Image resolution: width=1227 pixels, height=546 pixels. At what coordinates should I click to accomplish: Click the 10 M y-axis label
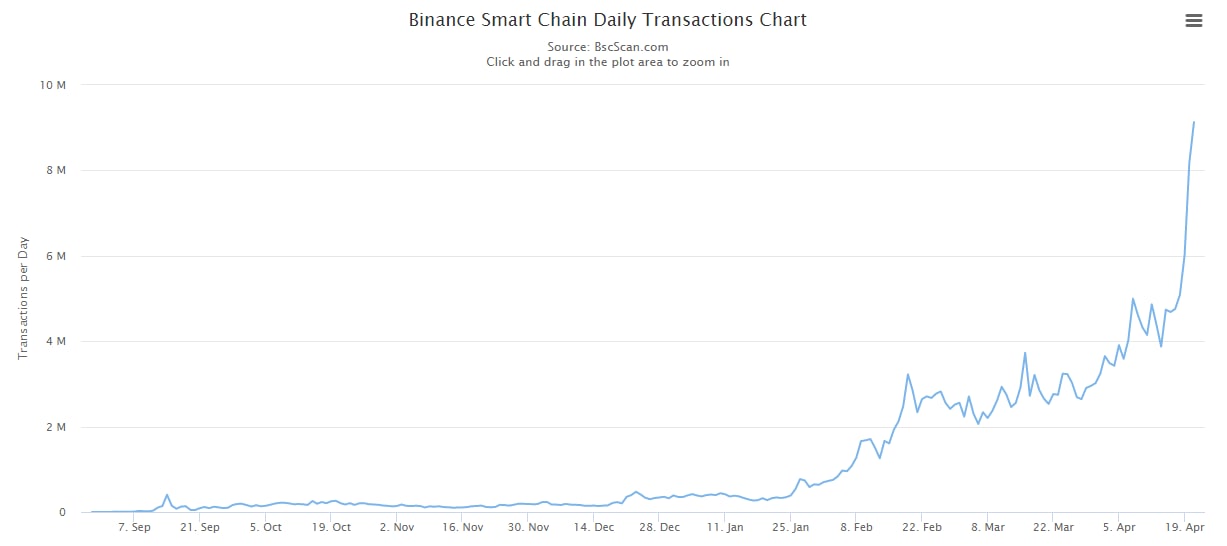(55, 85)
